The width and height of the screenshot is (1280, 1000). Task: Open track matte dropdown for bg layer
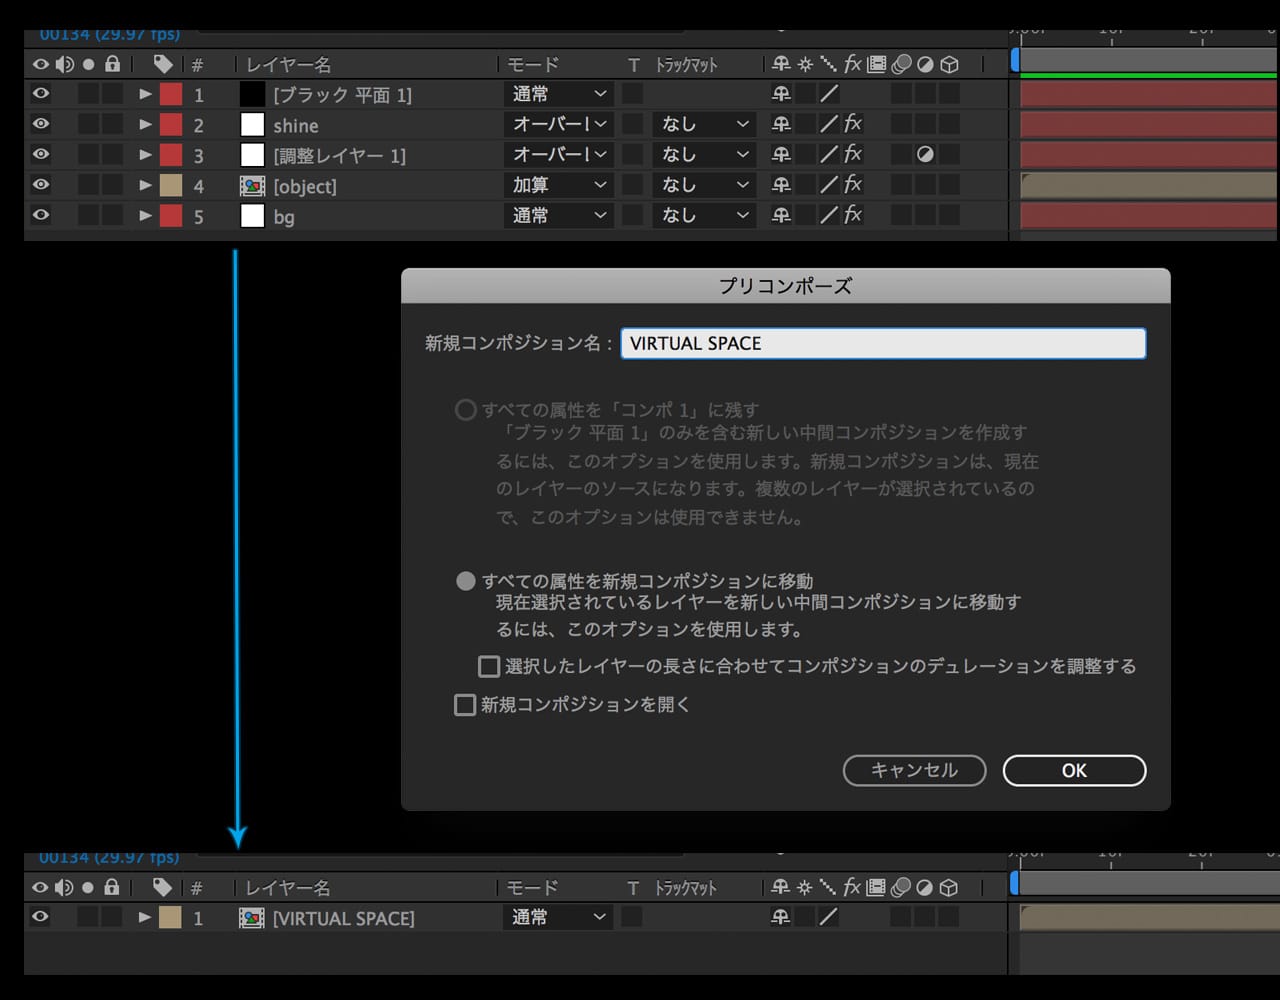703,216
